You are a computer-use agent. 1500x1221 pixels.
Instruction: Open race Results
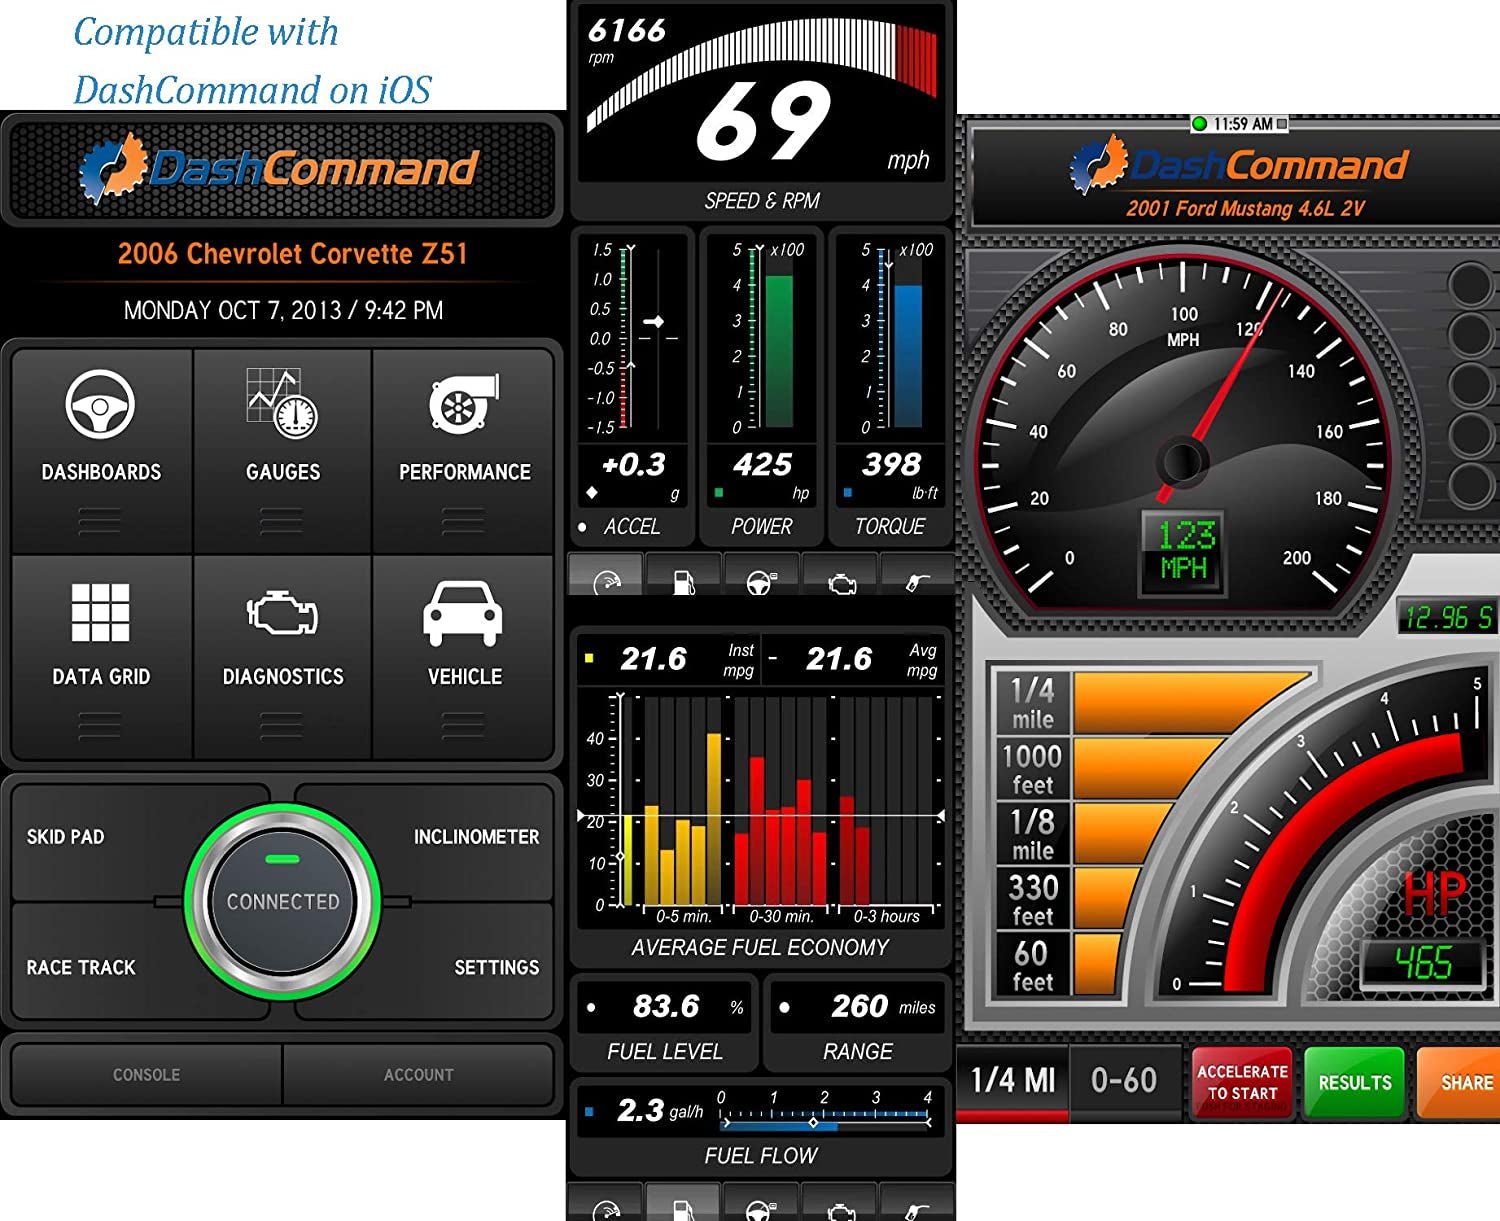1355,1082
